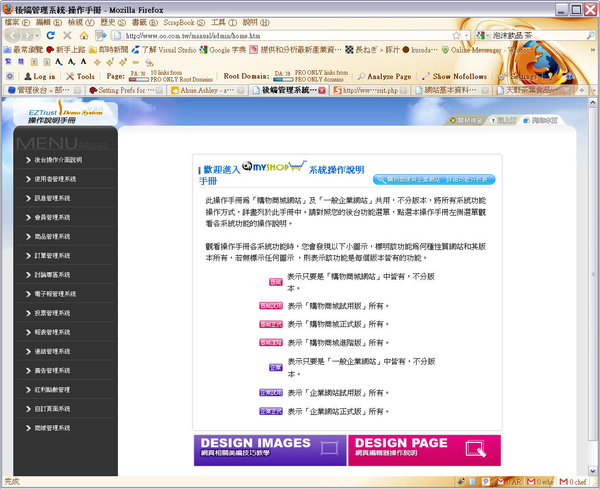Viewport: 600px width, 489px height.
Task: Click the back navigation arrow
Action: 13,36
